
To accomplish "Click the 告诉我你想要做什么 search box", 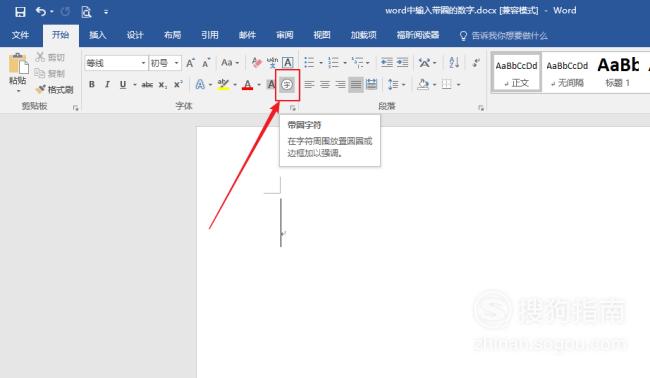I will [504, 36].
